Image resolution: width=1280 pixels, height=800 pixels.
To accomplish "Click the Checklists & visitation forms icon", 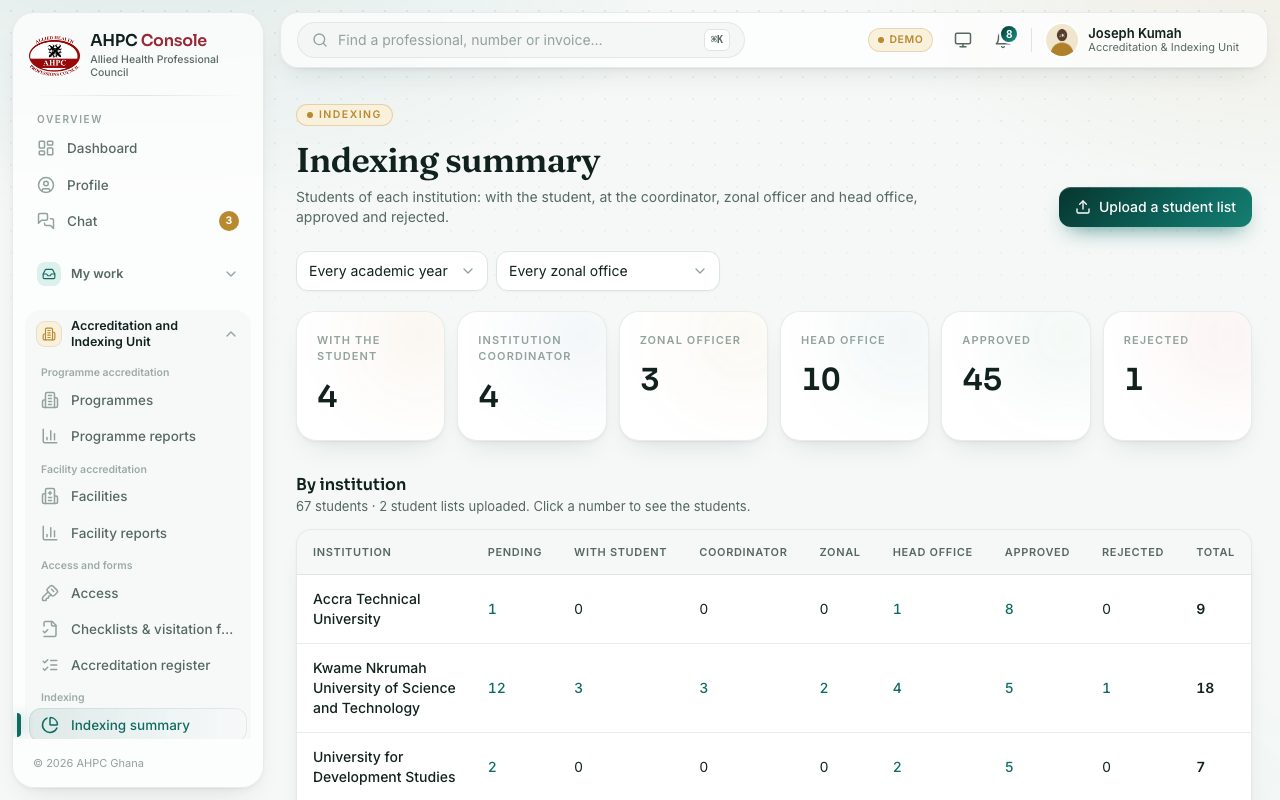I will [x=50, y=630].
